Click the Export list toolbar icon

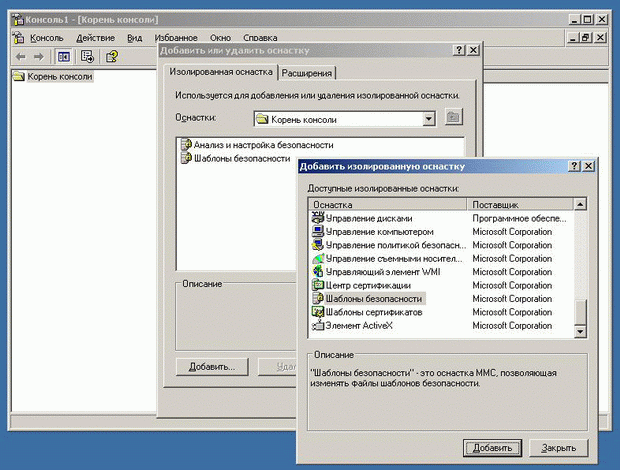pyautogui.click(x=87, y=56)
